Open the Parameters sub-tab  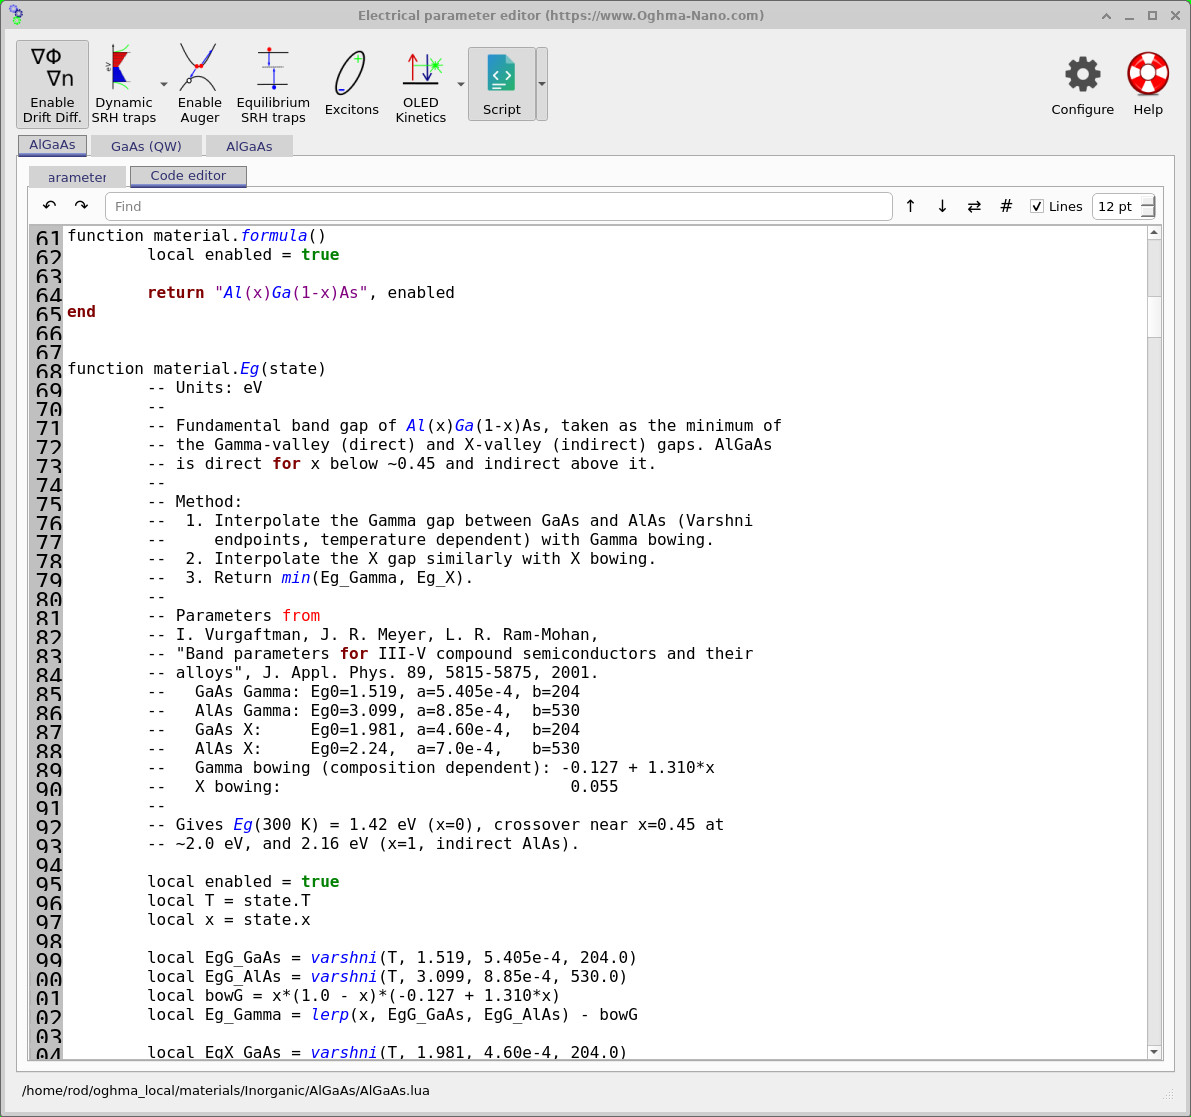77,177
